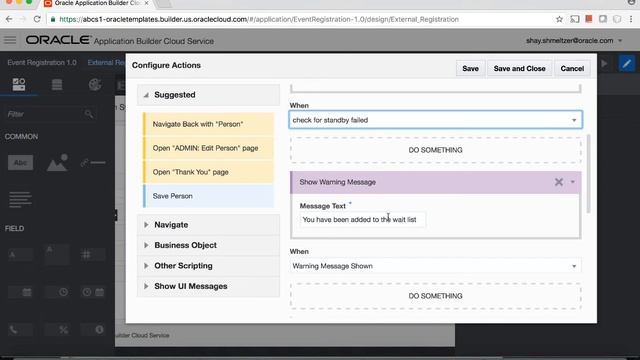Expand the Show UI Messages section

208,286
